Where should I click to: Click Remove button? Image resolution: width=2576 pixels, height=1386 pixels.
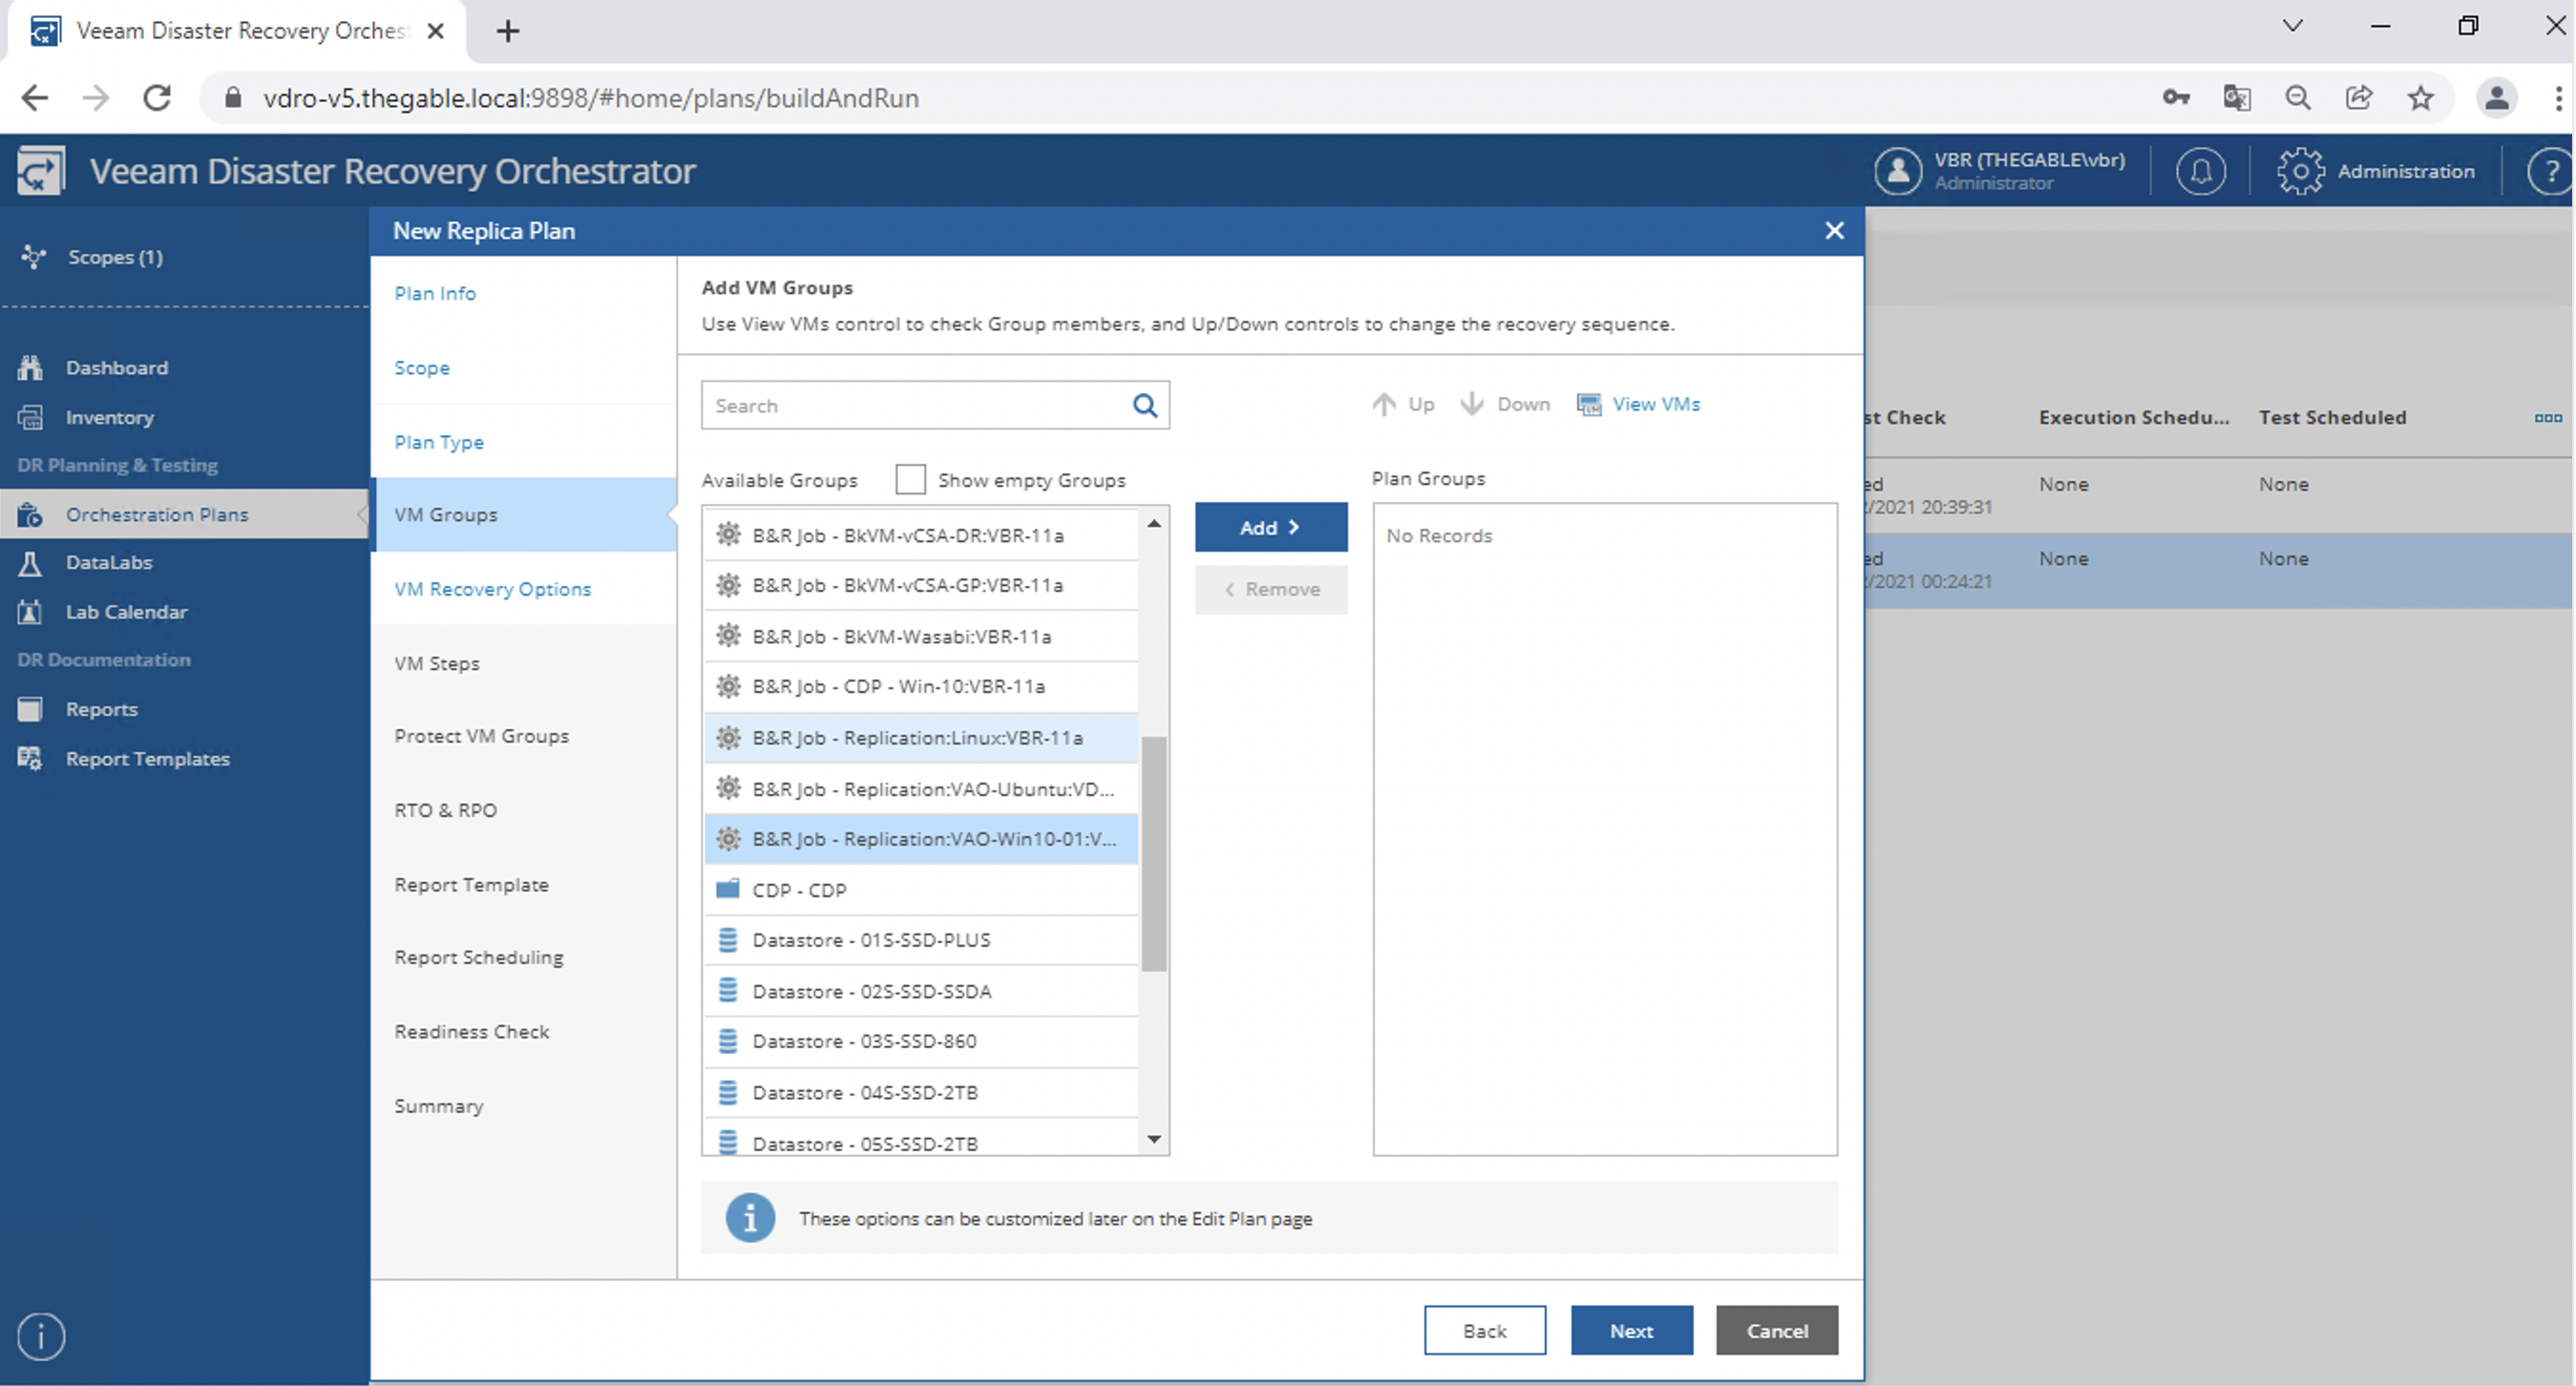1270,590
